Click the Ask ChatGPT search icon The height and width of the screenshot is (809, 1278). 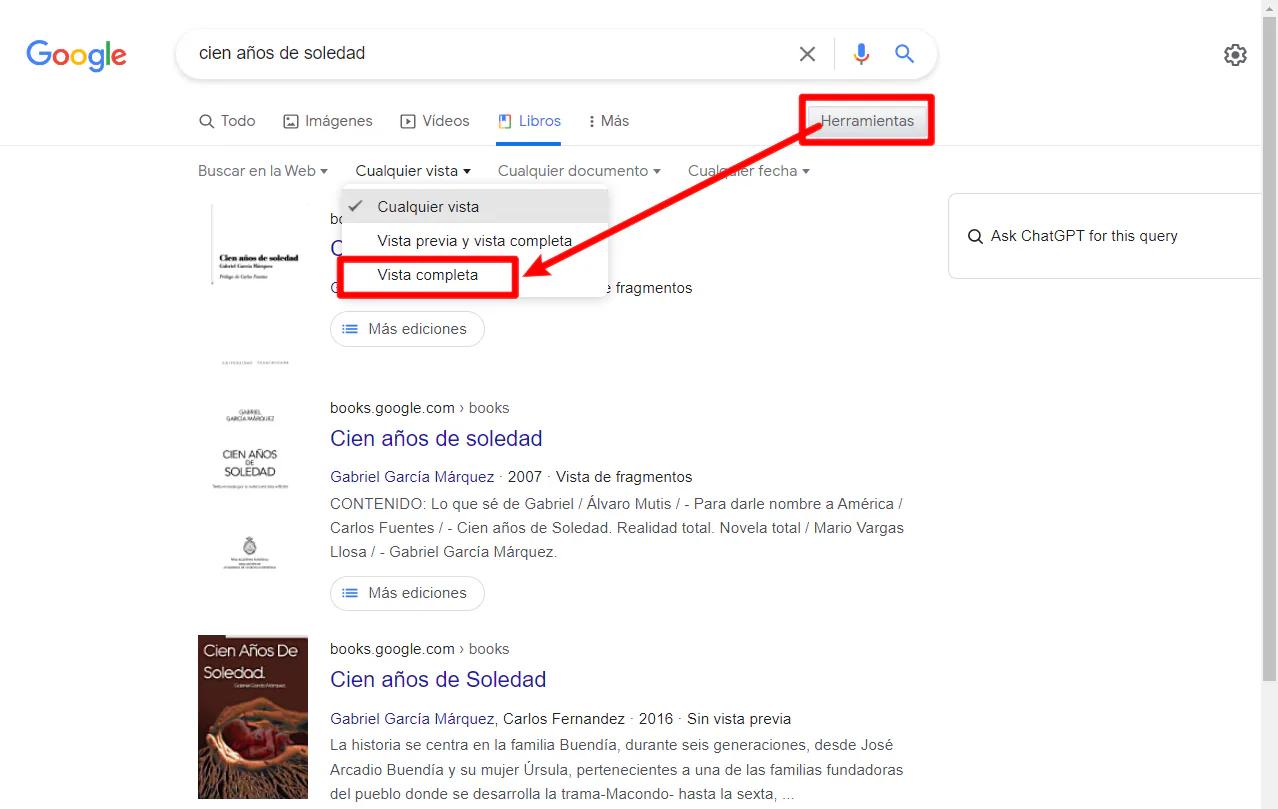[x=975, y=237]
